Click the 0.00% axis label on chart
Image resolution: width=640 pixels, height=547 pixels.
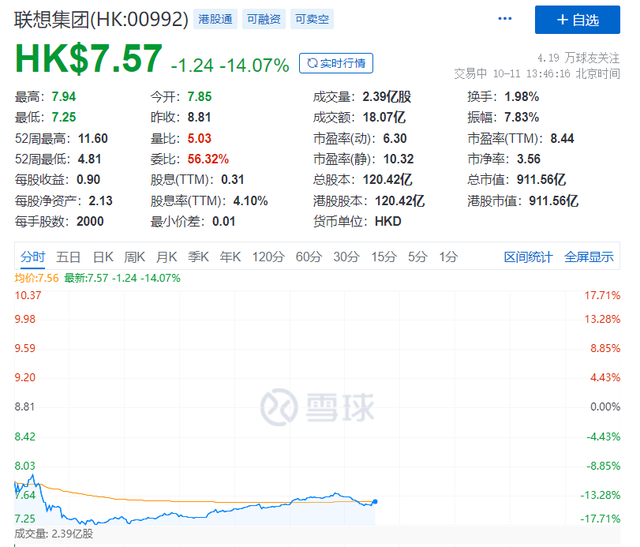(605, 407)
